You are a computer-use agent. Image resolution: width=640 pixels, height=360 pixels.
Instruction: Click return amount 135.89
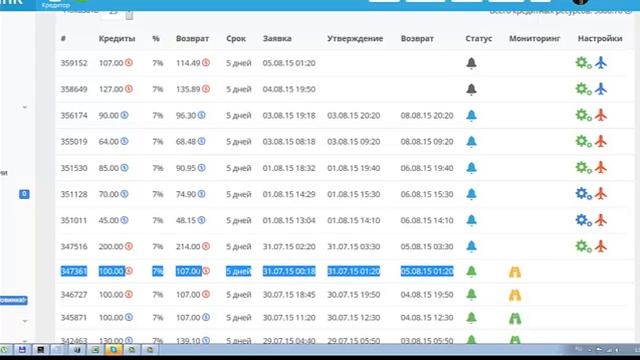tap(188, 89)
